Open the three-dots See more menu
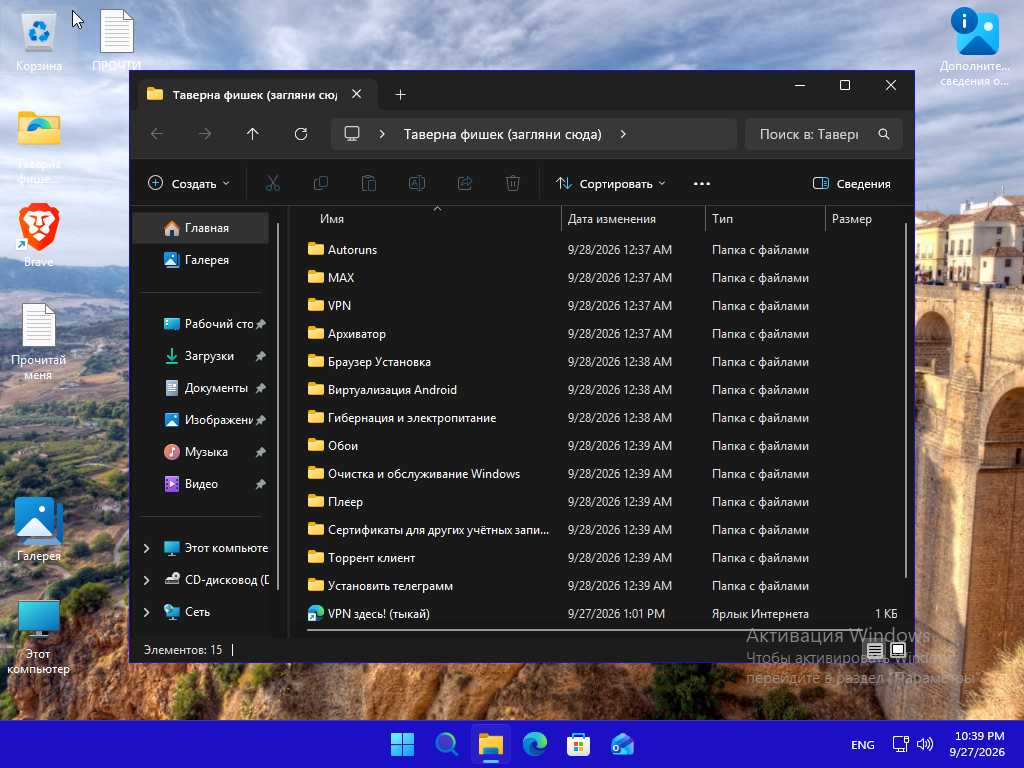The width and height of the screenshot is (1024, 768). click(701, 184)
